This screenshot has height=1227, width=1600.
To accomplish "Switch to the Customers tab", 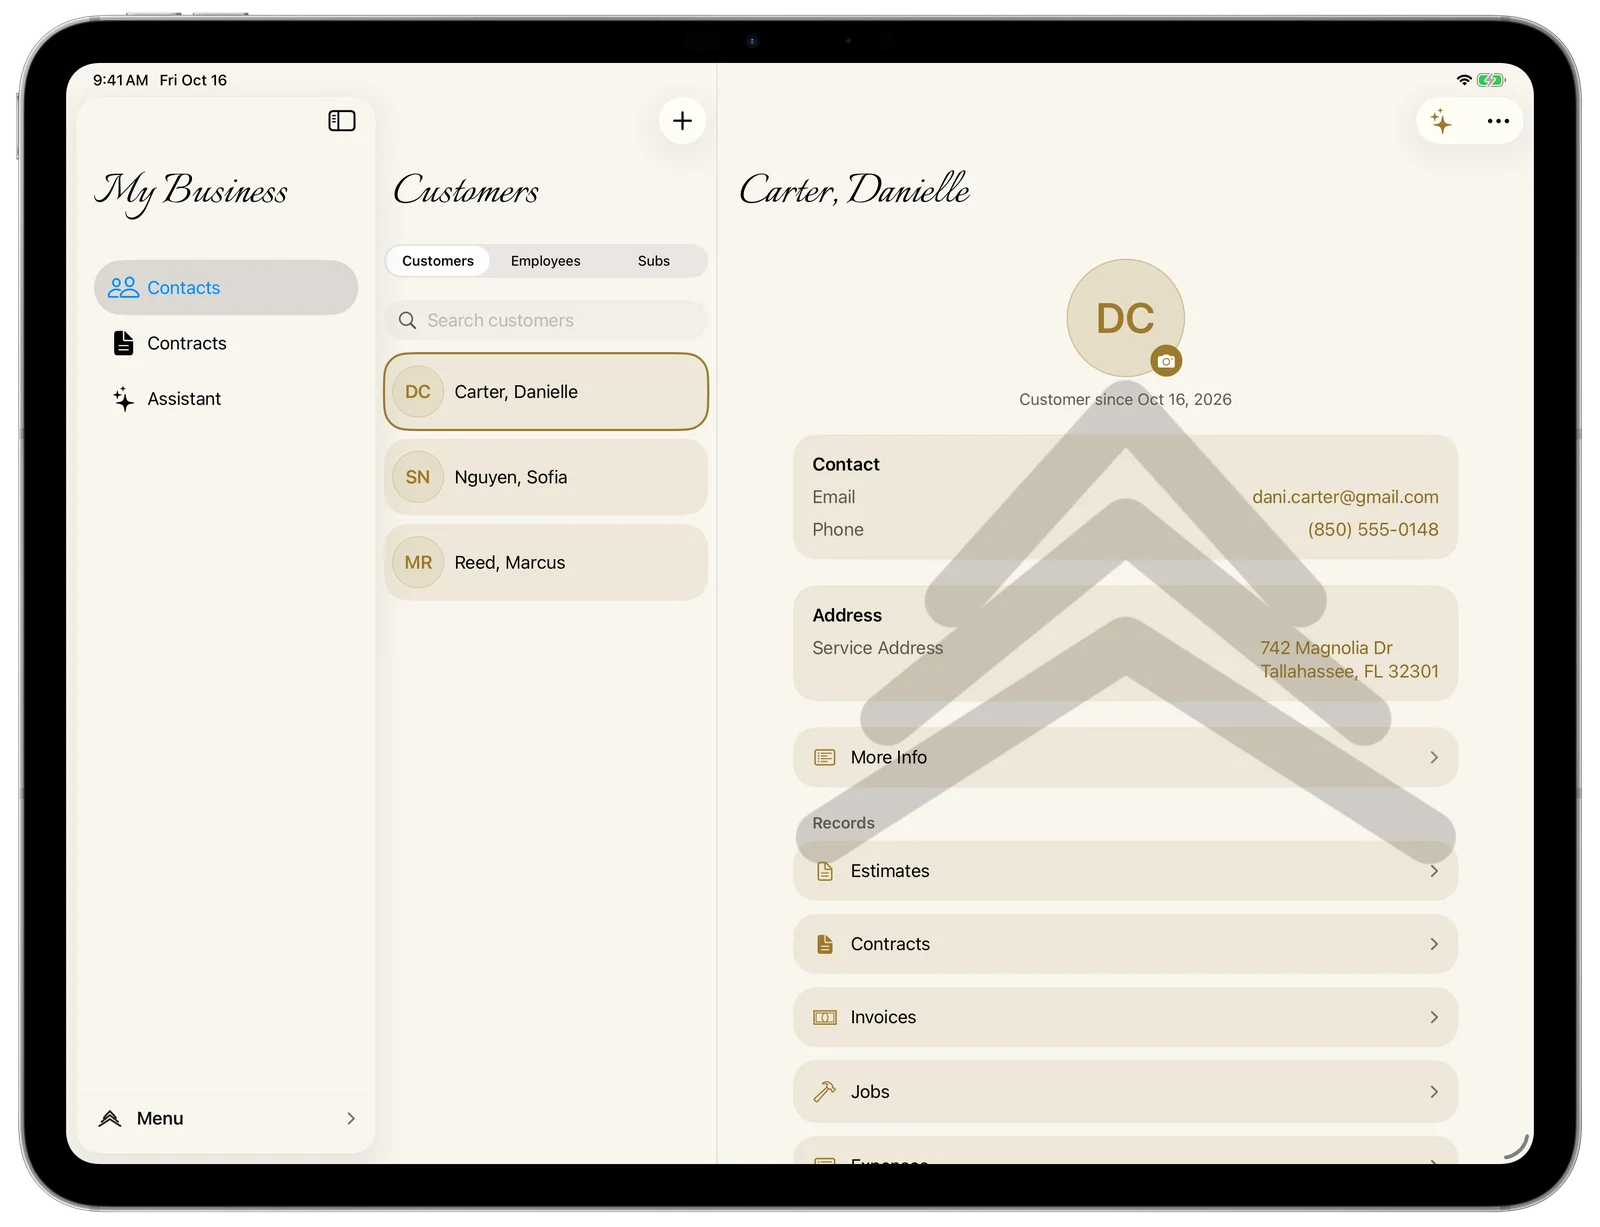I will pyautogui.click(x=438, y=261).
